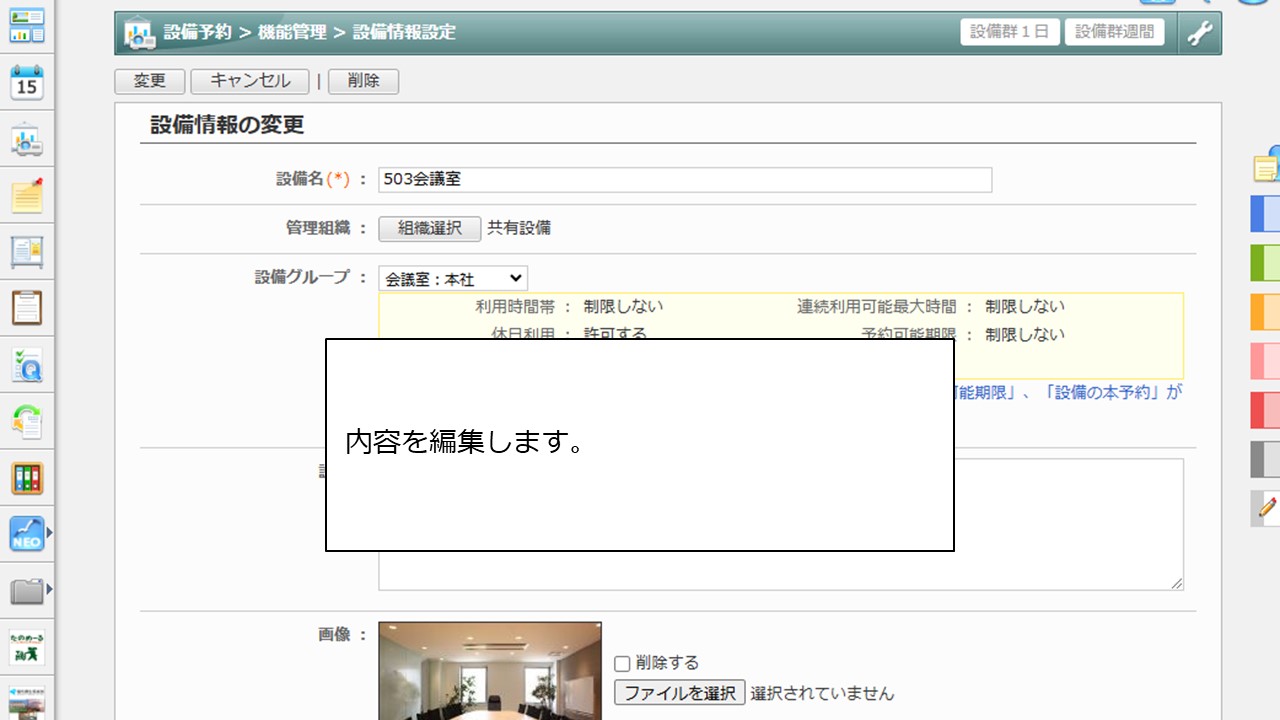
Task: Click the gray folder icon in the sidebar
Action: pyautogui.click(x=26, y=591)
